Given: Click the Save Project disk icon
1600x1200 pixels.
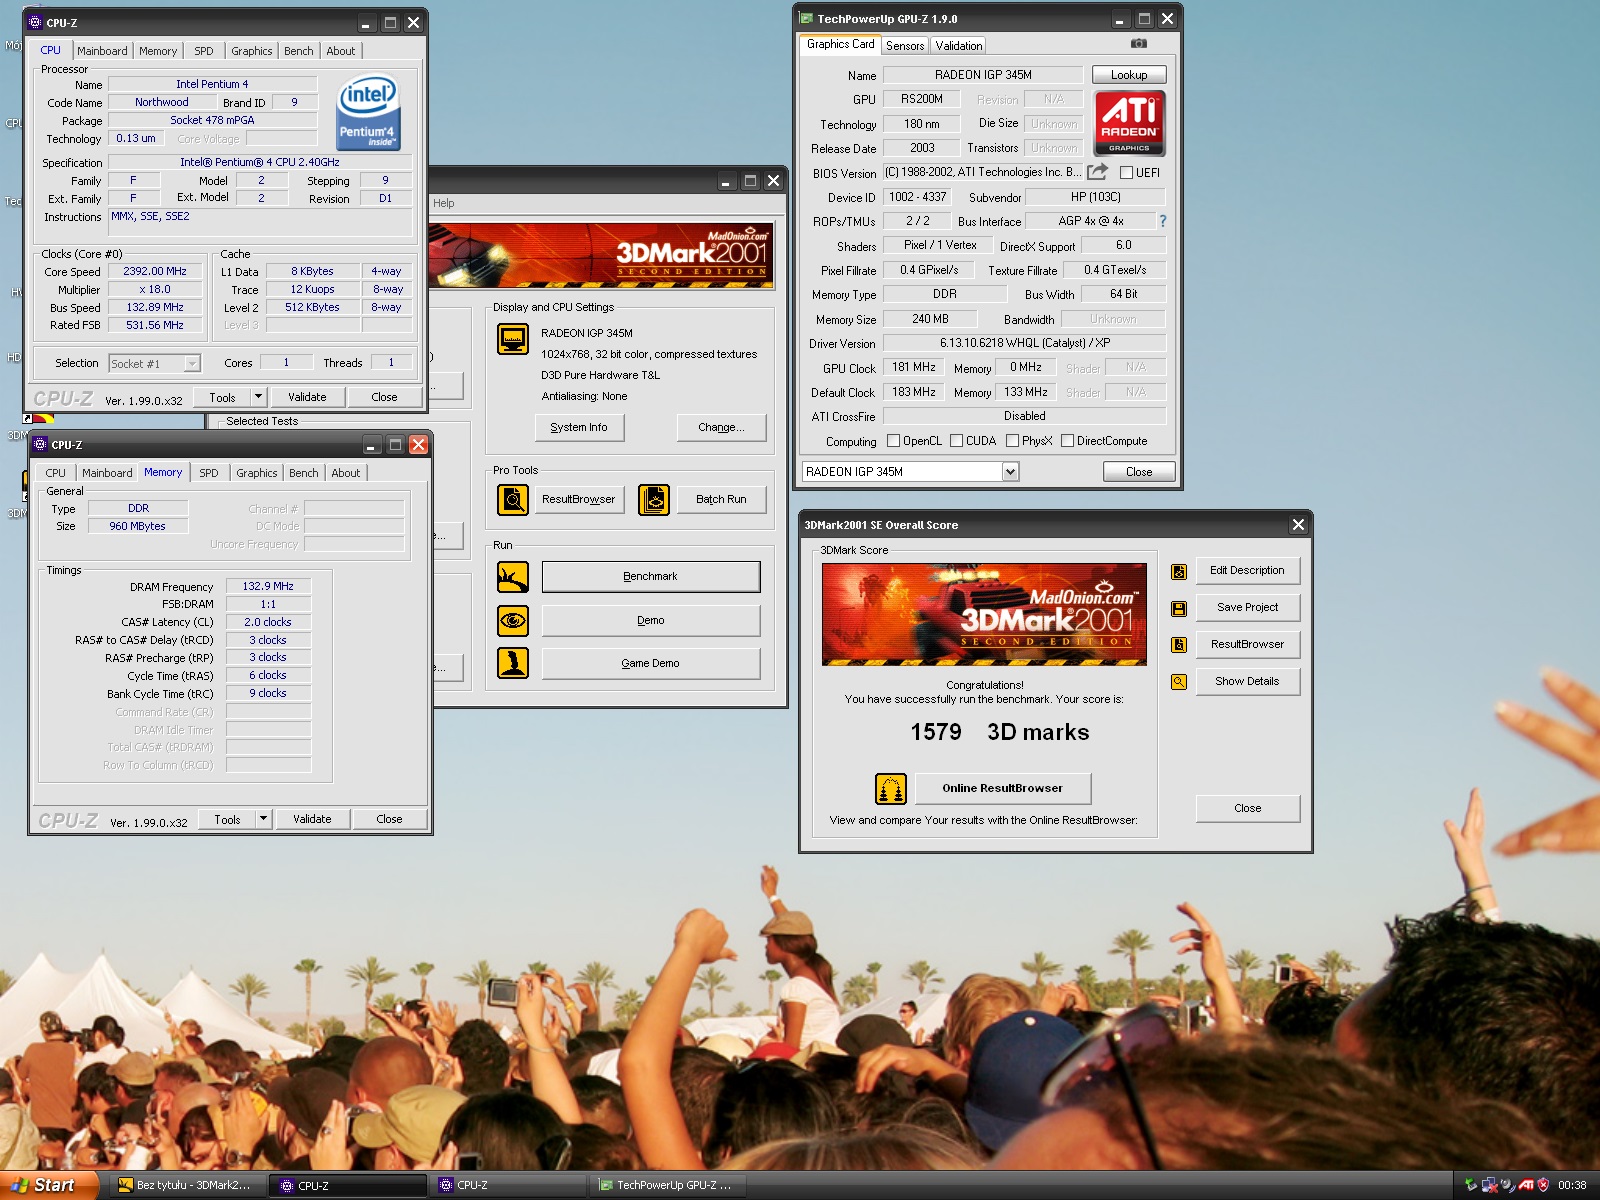Looking at the screenshot, I should pos(1179,608).
